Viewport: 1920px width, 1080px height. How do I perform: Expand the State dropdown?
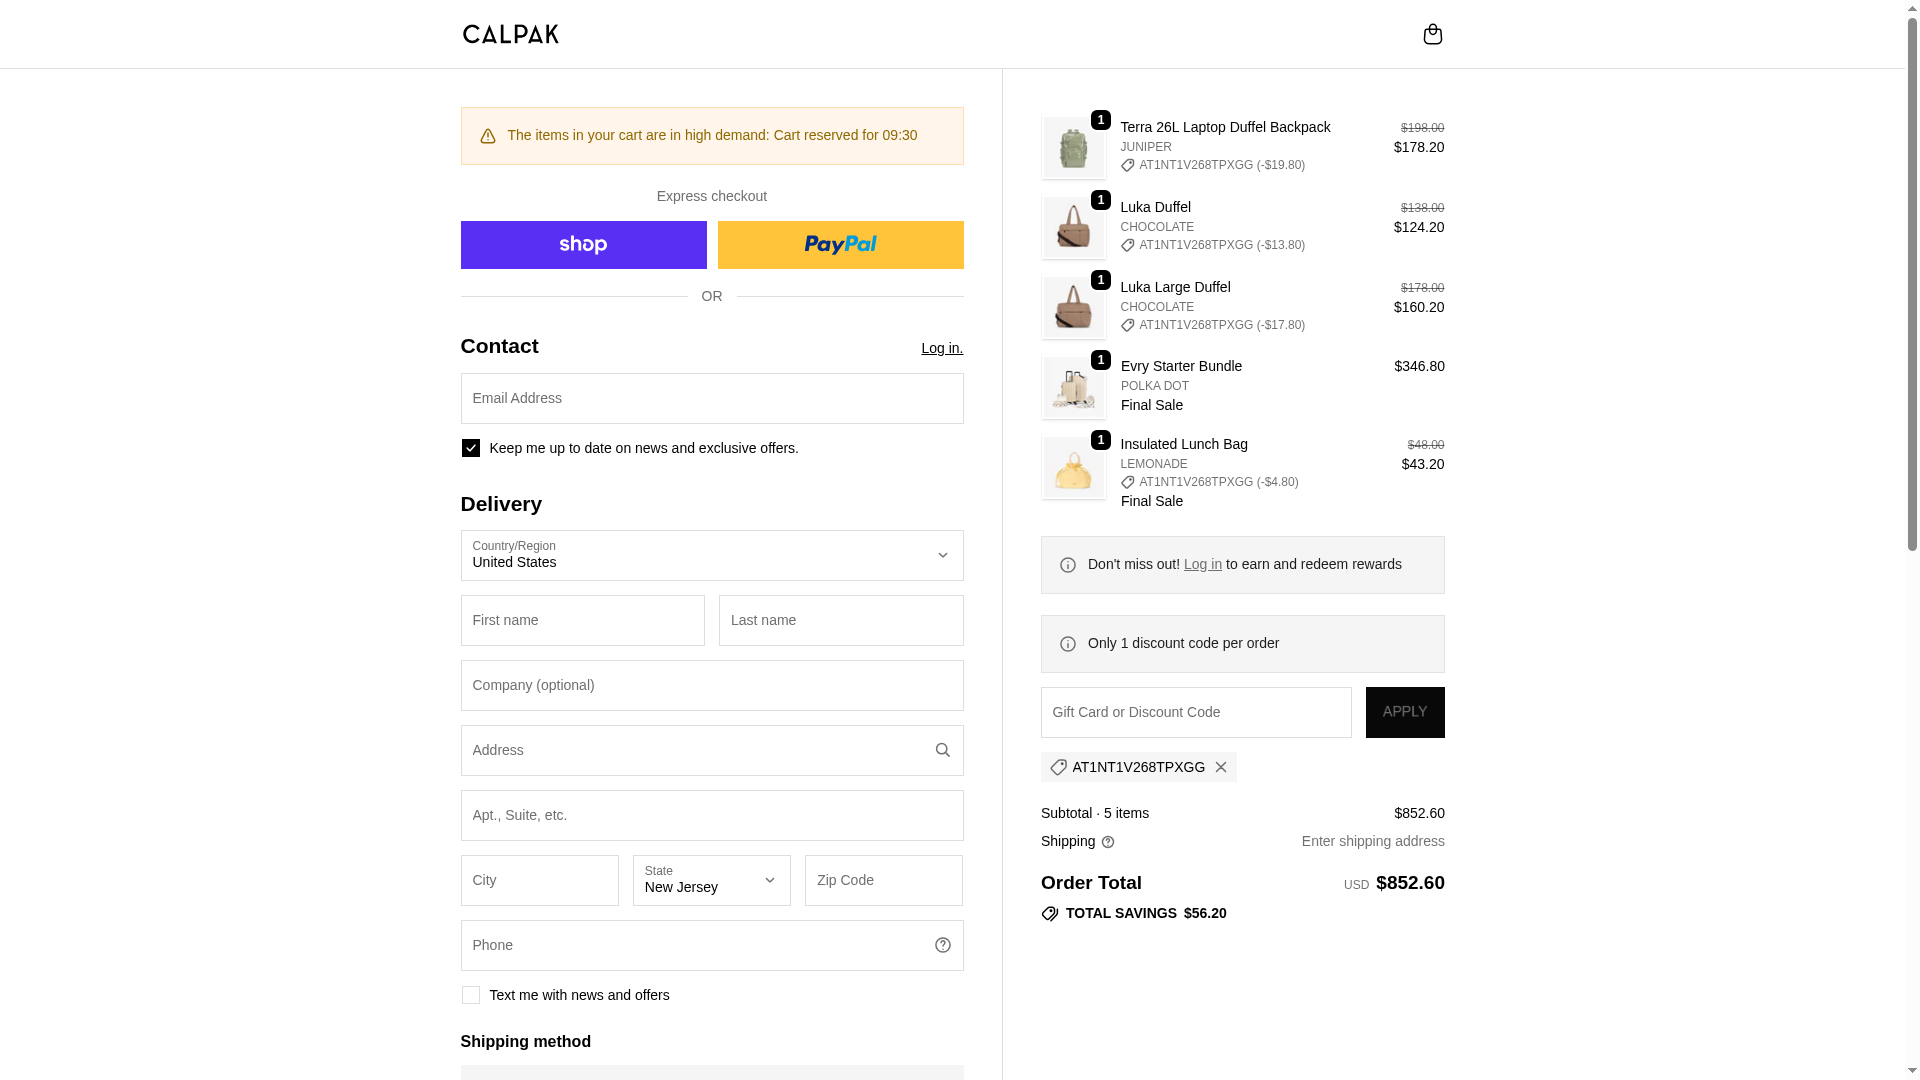tap(711, 880)
